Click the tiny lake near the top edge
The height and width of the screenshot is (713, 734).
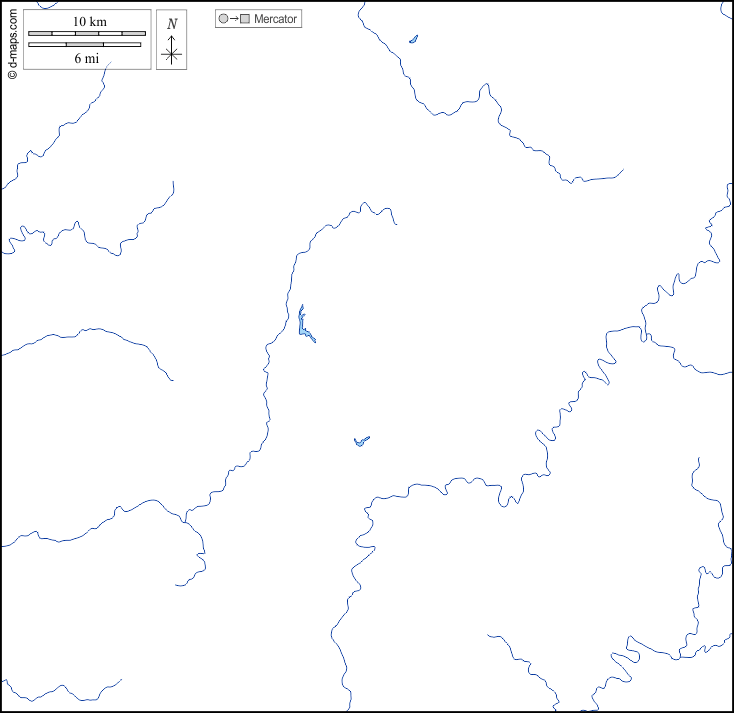pos(413,40)
